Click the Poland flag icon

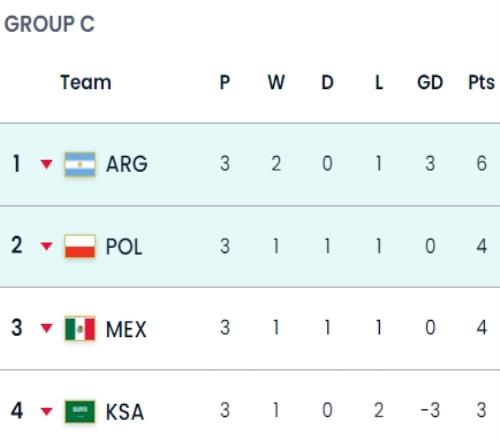80,247
